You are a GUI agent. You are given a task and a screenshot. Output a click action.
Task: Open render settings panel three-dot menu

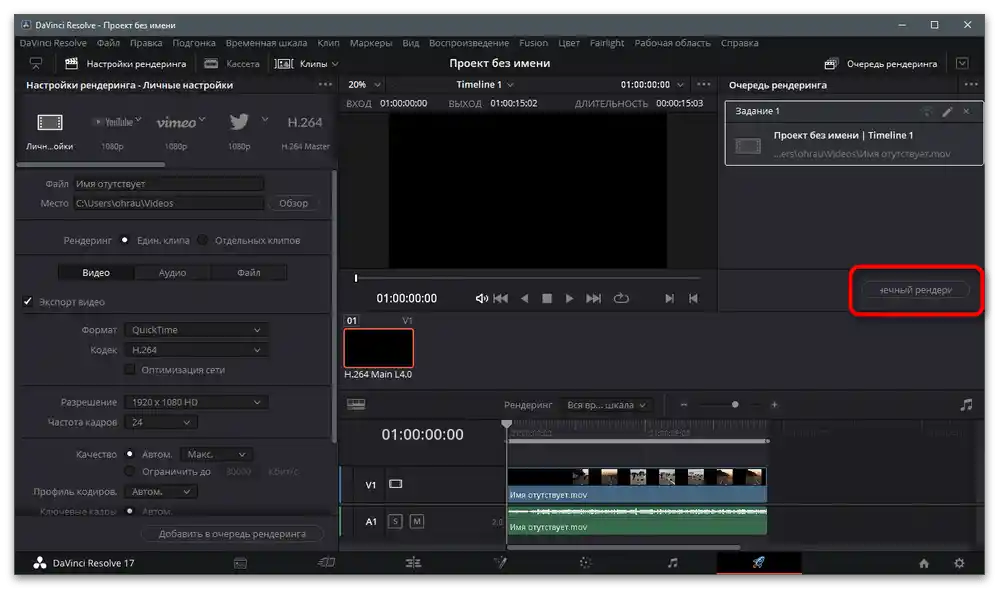(x=325, y=84)
